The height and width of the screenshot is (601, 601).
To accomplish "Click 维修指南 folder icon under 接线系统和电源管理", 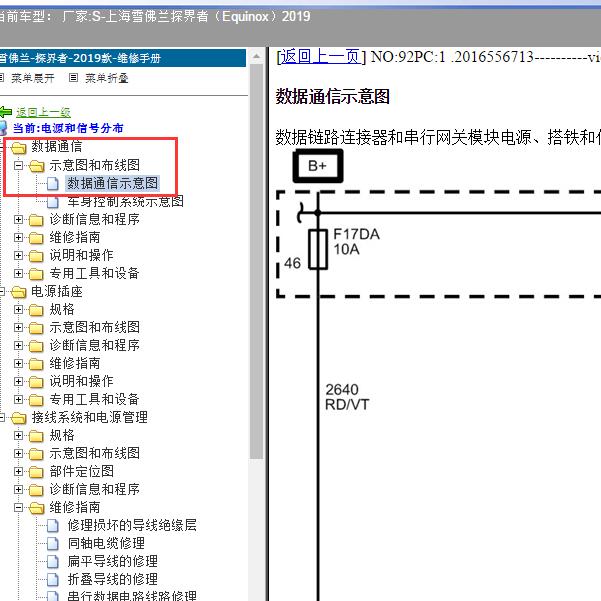I will click(x=37, y=508).
